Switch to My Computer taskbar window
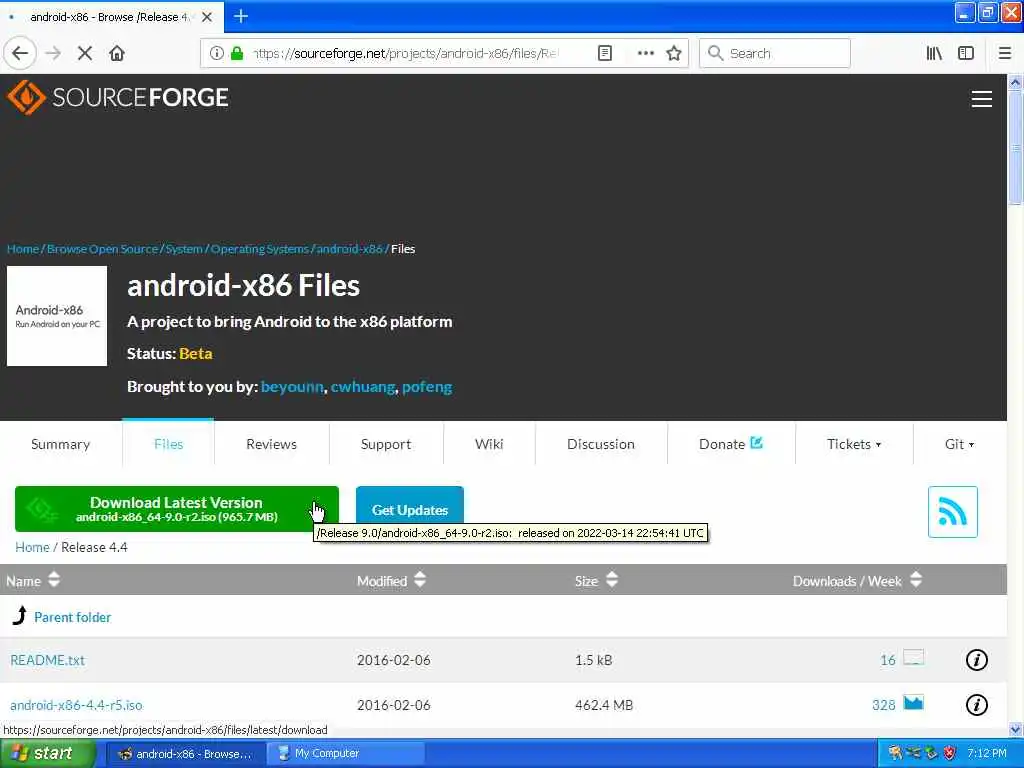The image size is (1024, 768). 346,753
